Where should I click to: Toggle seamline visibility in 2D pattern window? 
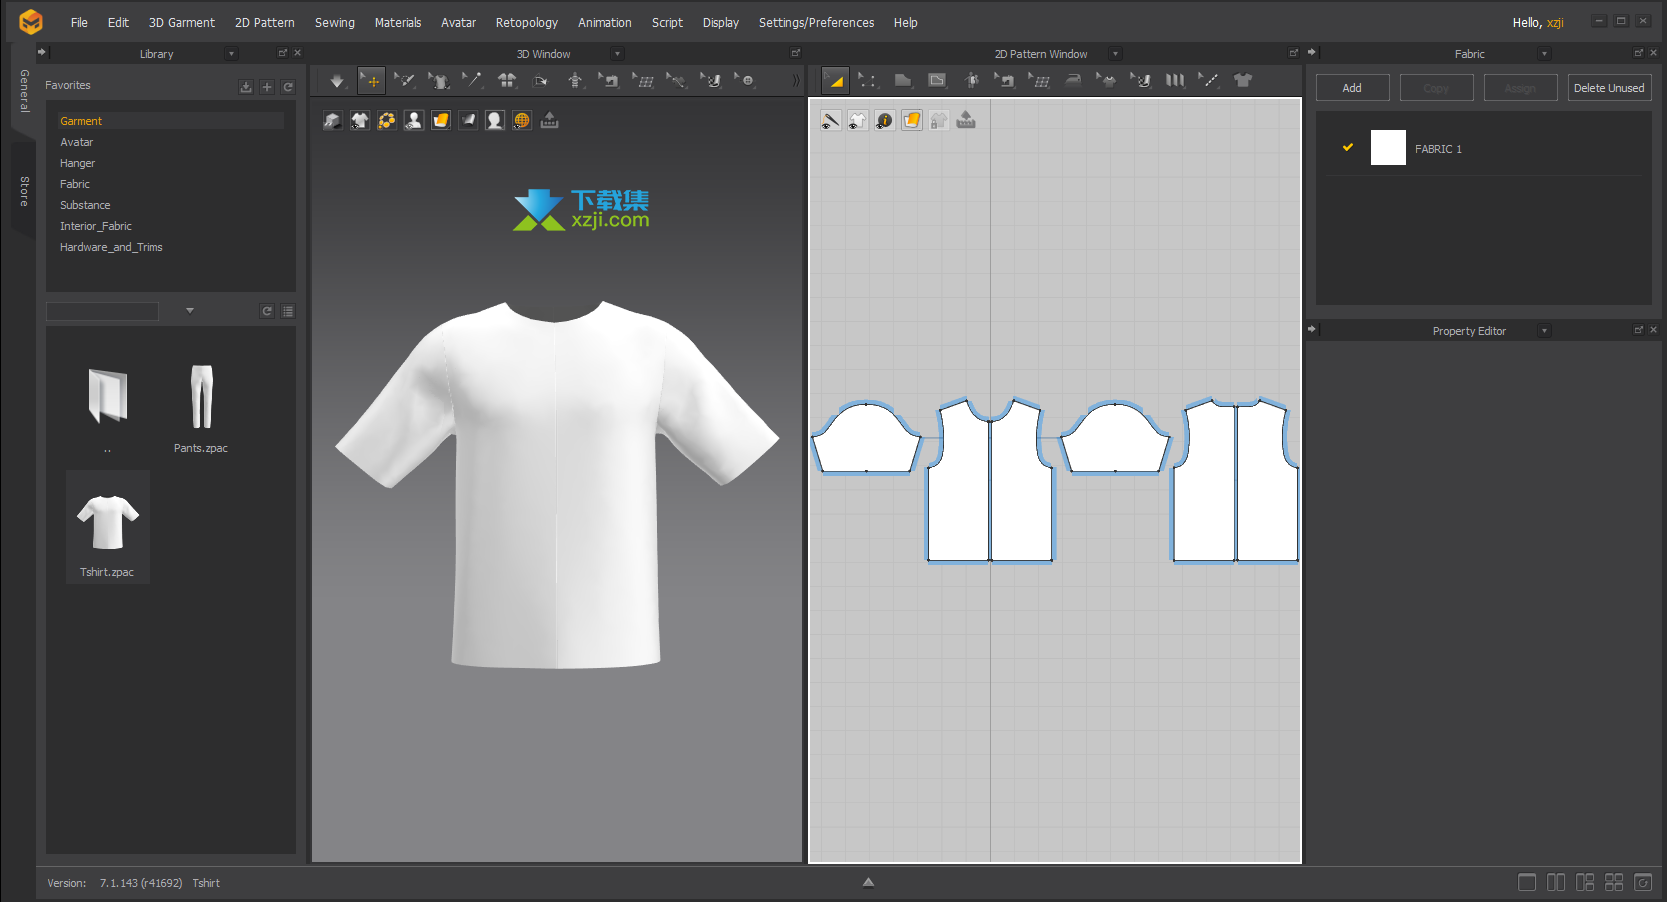[x=830, y=121]
